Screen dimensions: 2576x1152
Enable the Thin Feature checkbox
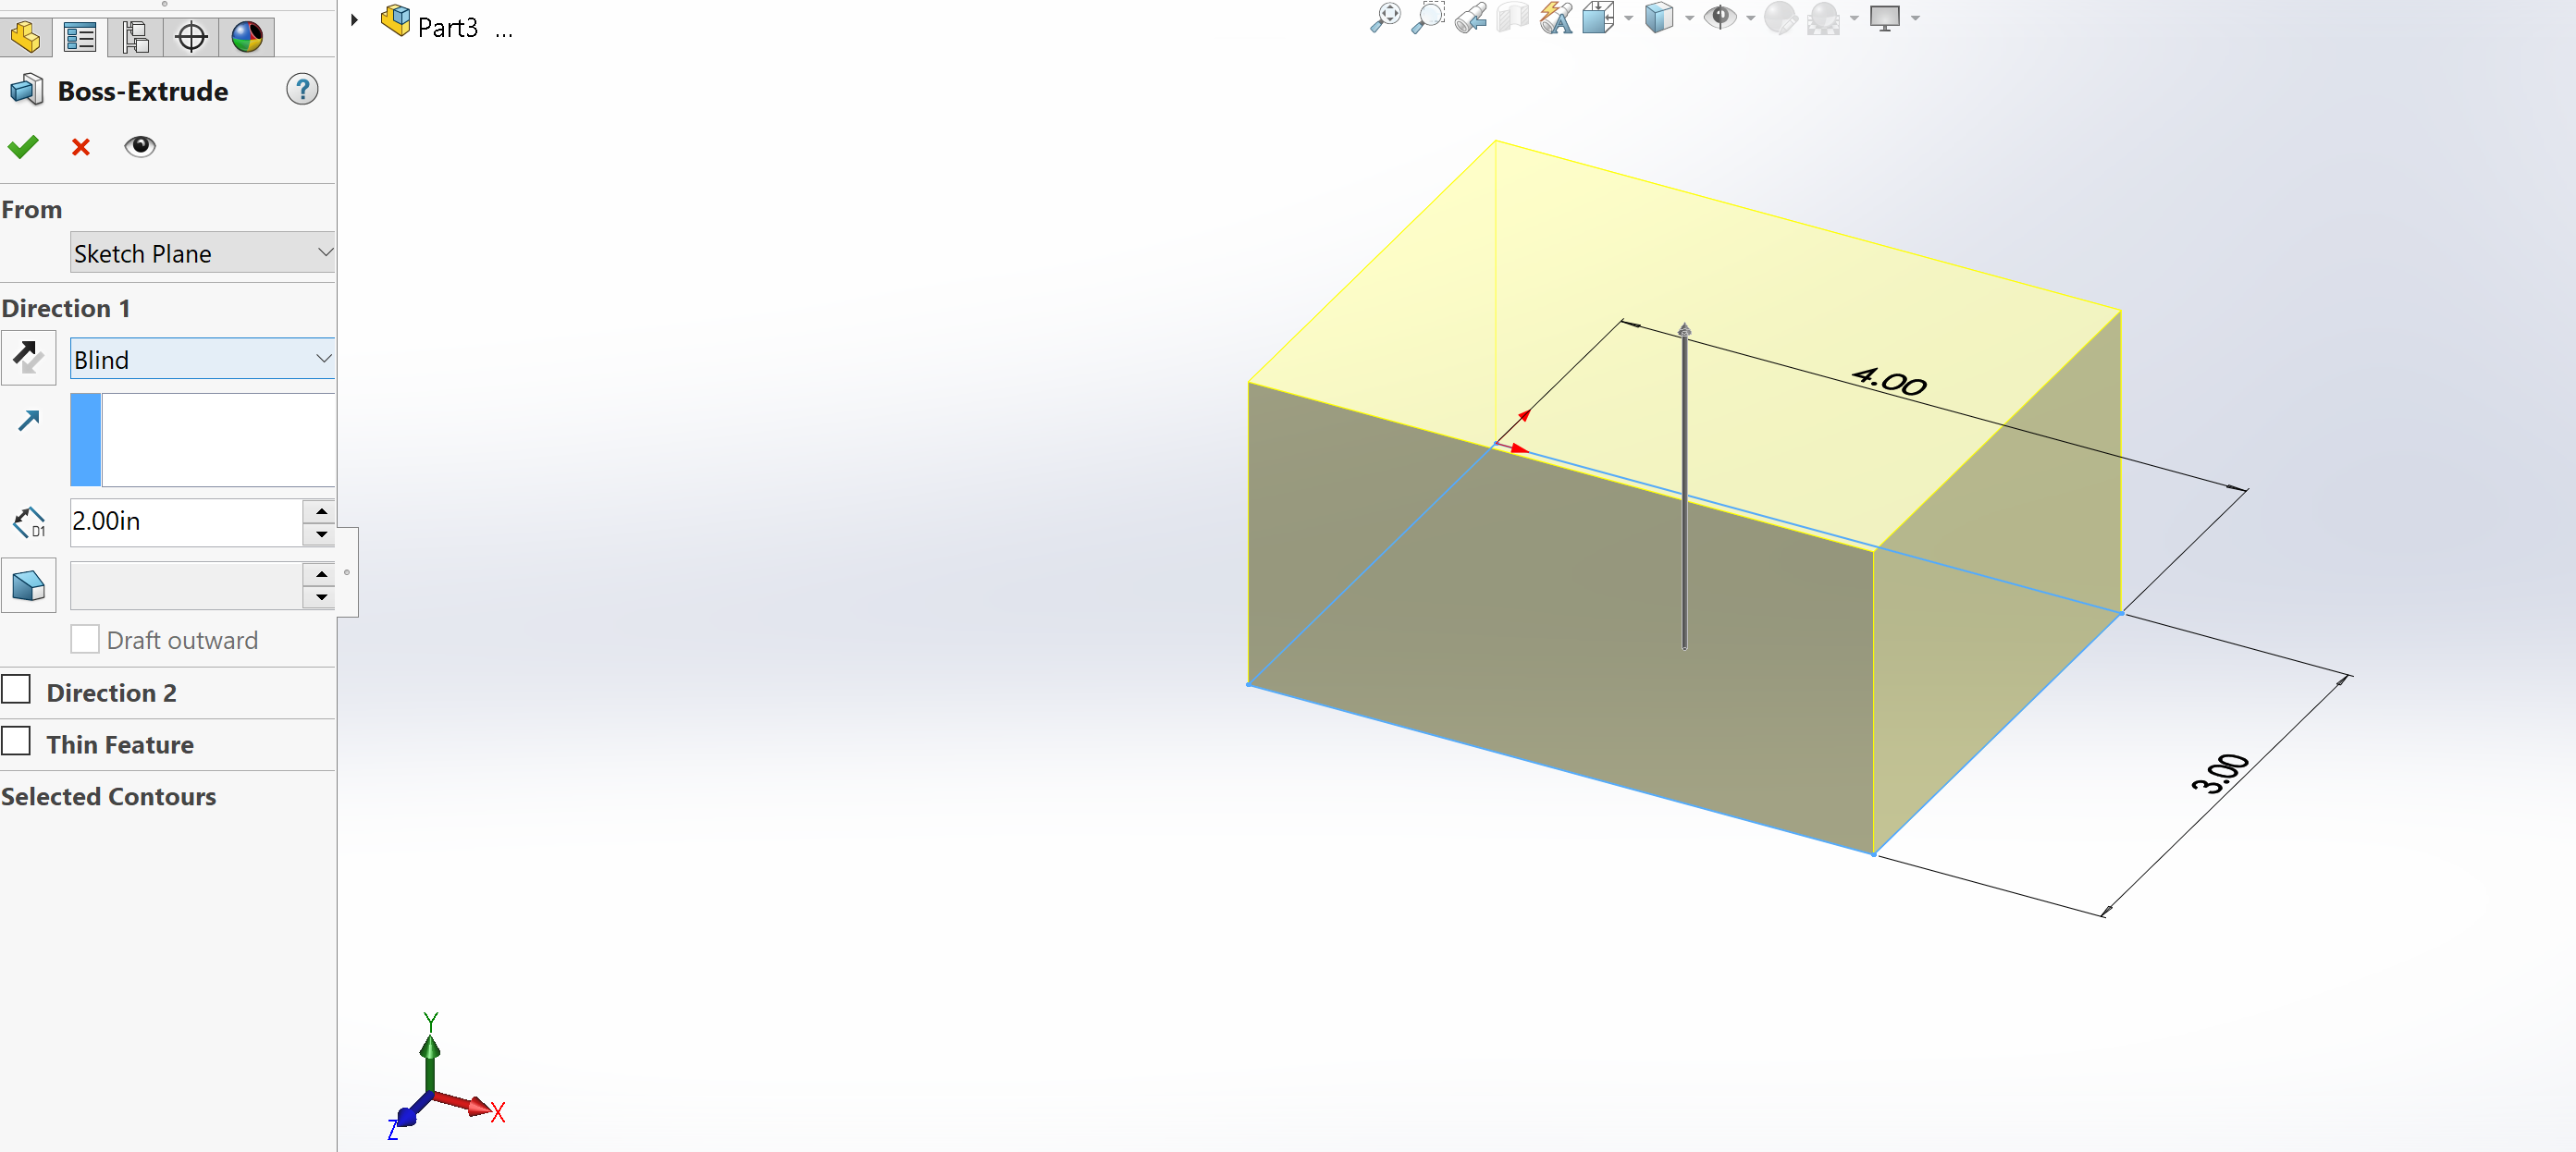tap(16, 741)
